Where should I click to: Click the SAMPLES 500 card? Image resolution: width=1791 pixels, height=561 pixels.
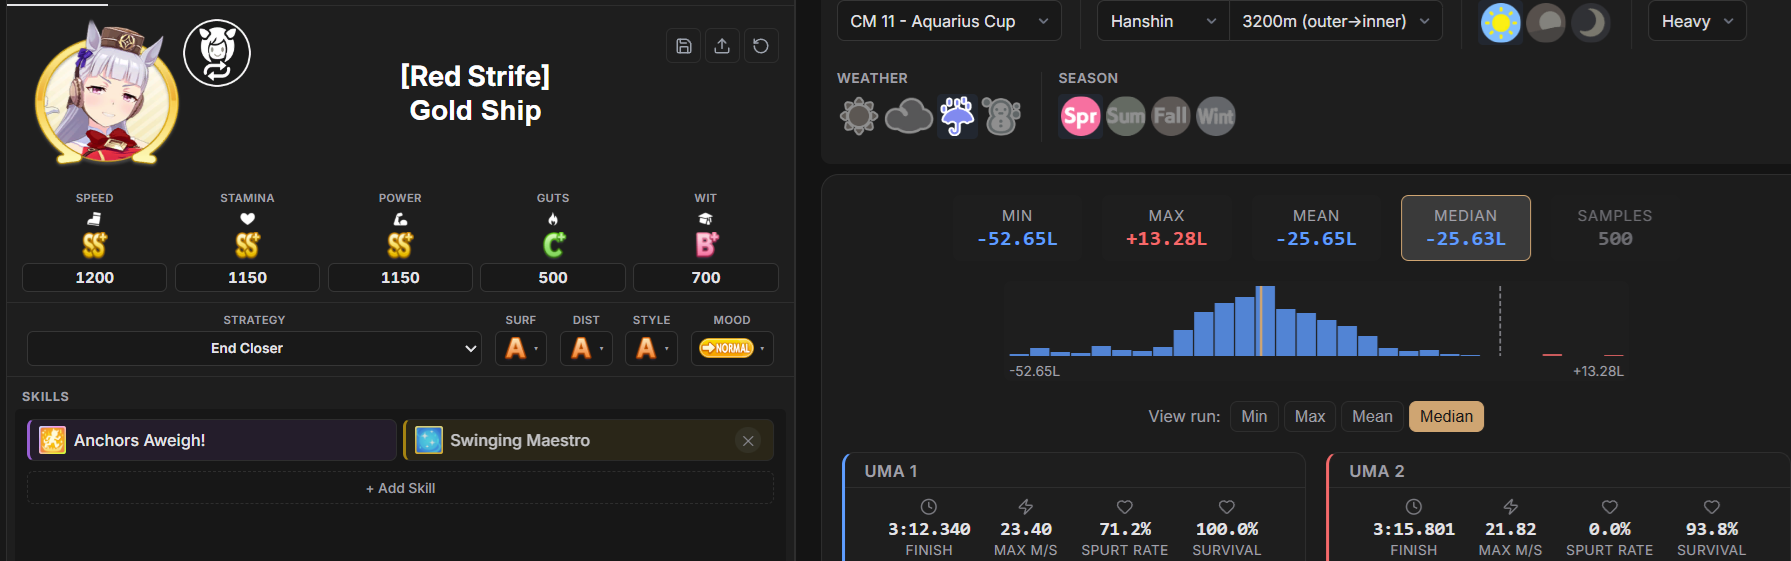(x=1615, y=228)
